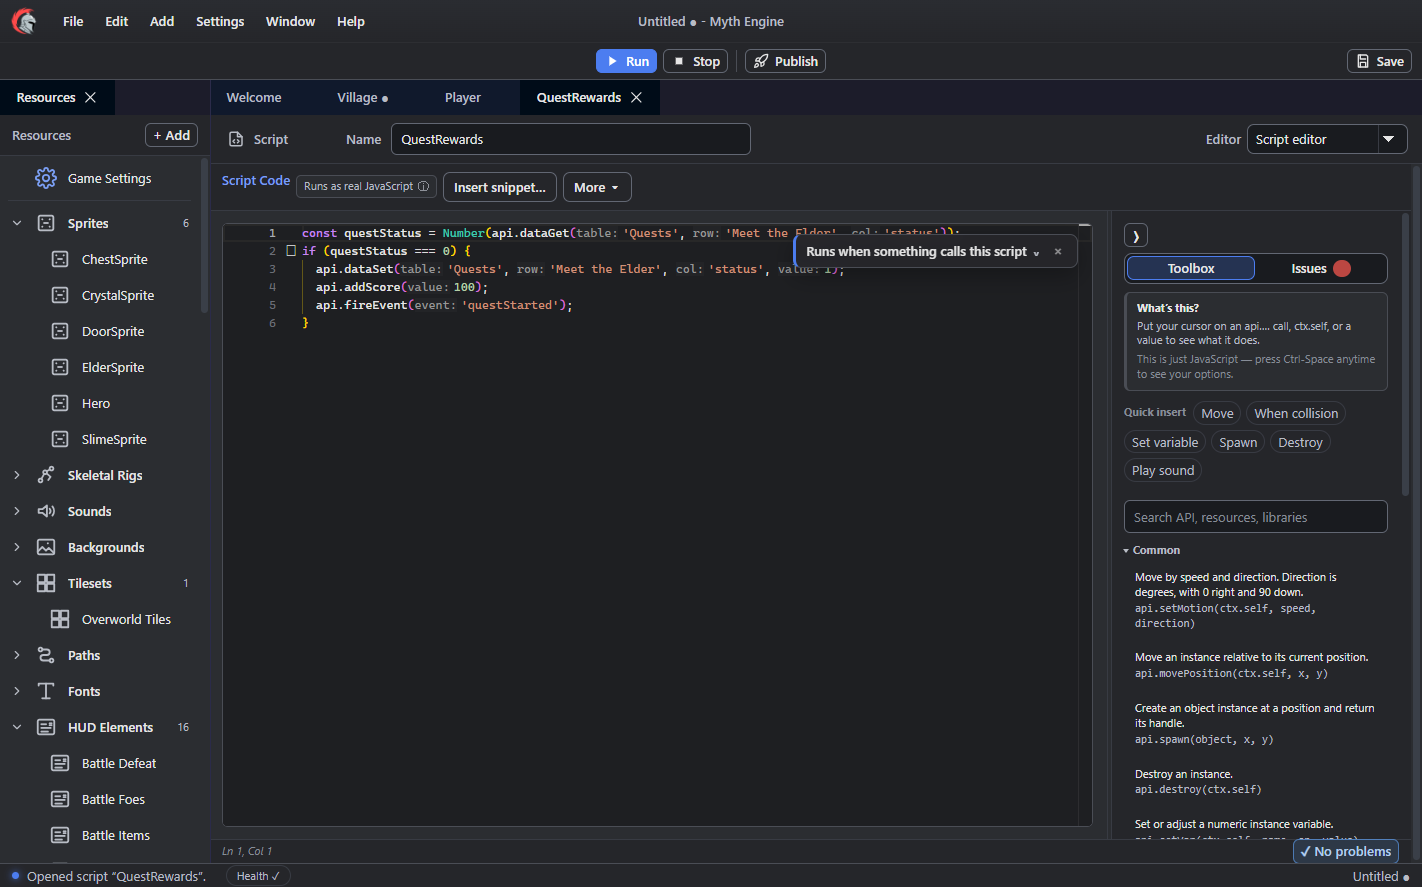Insert the 'When collision' quick snippet
Image resolution: width=1422 pixels, height=887 pixels.
click(1296, 413)
